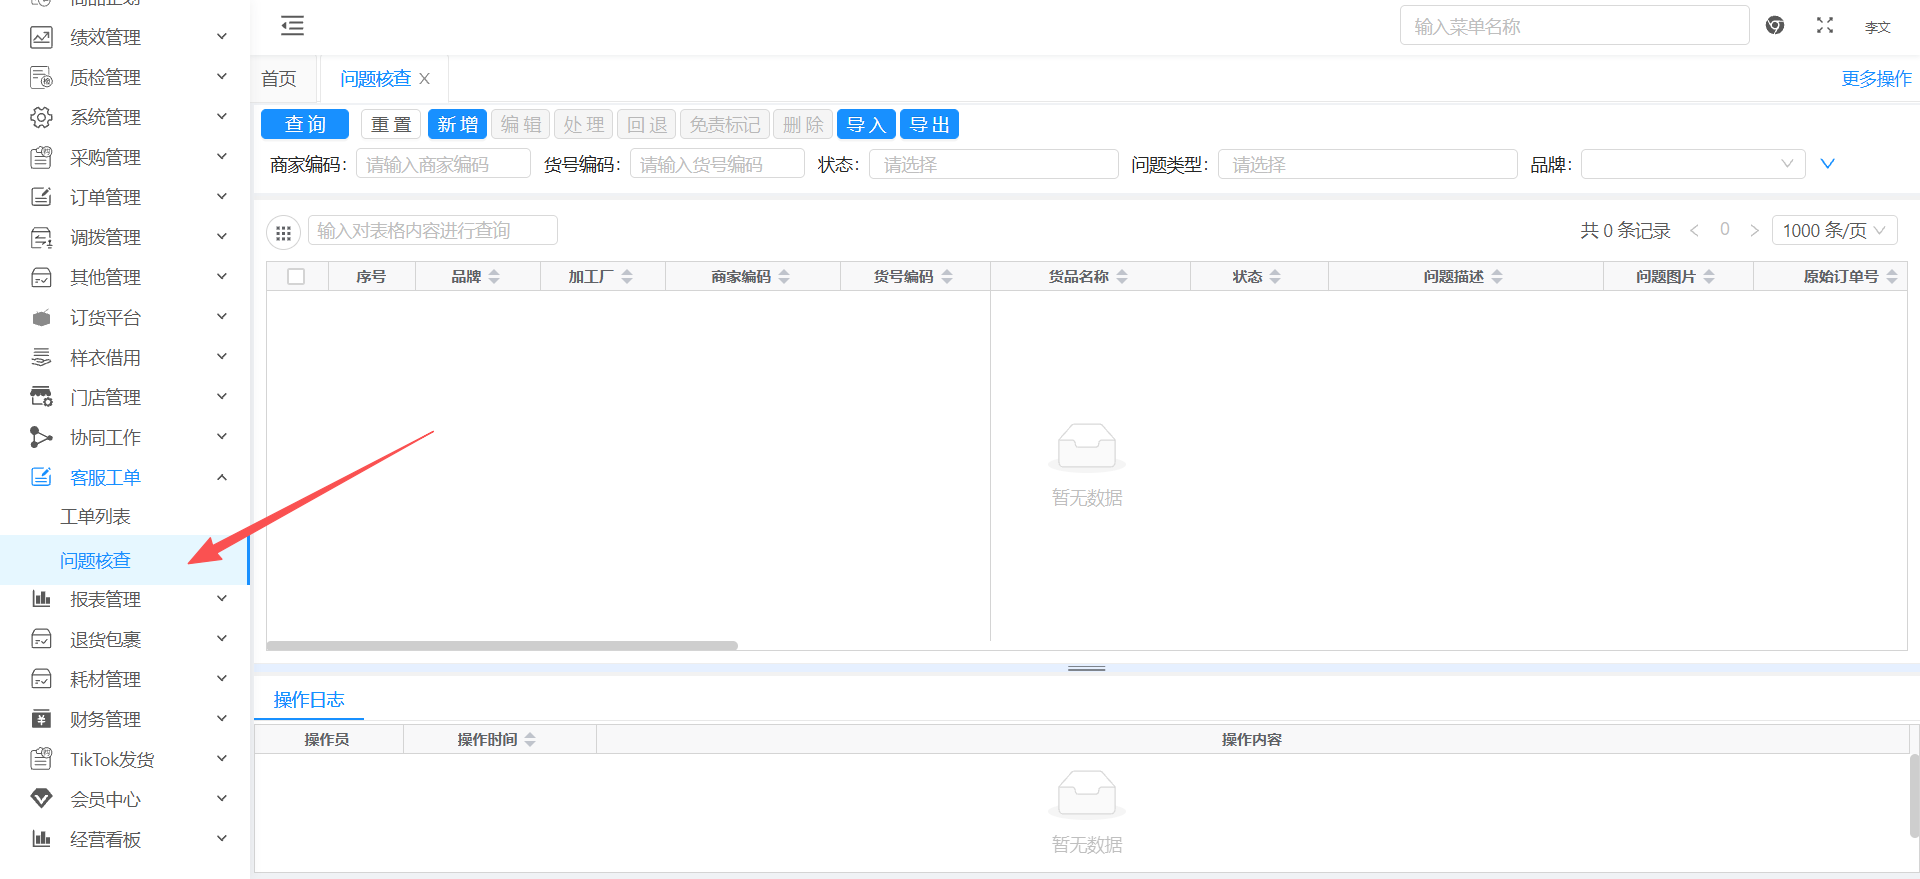This screenshot has height=879, width=1920.
Task: Open the 品牌 filter dropdown
Action: click(x=1692, y=164)
